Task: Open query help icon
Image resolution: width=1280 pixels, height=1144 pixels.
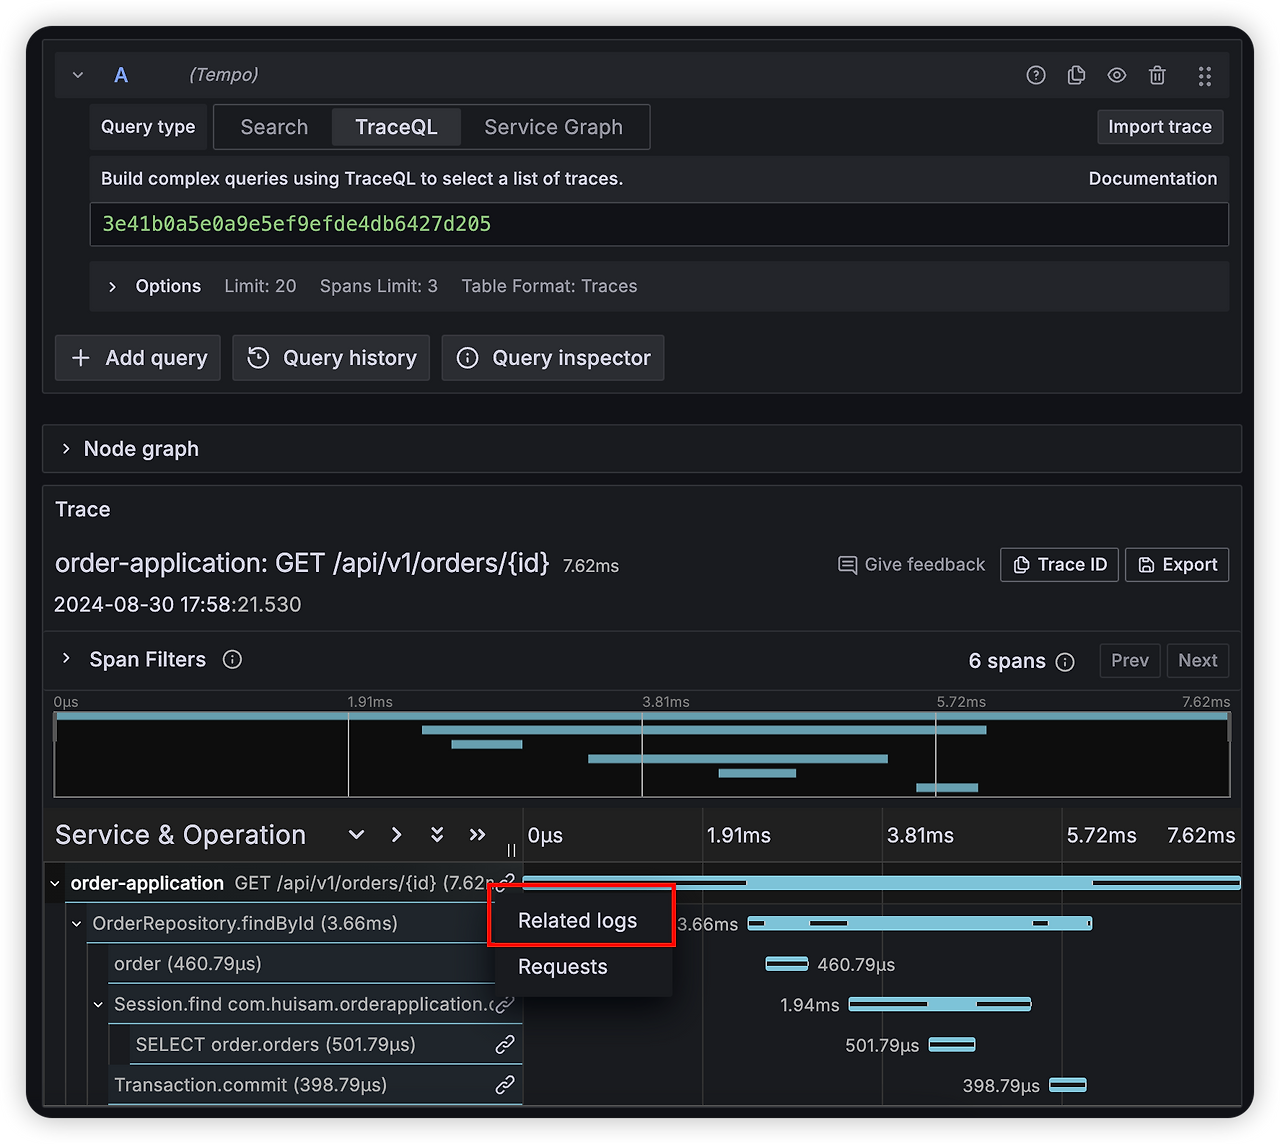Action: click(1036, 75)
